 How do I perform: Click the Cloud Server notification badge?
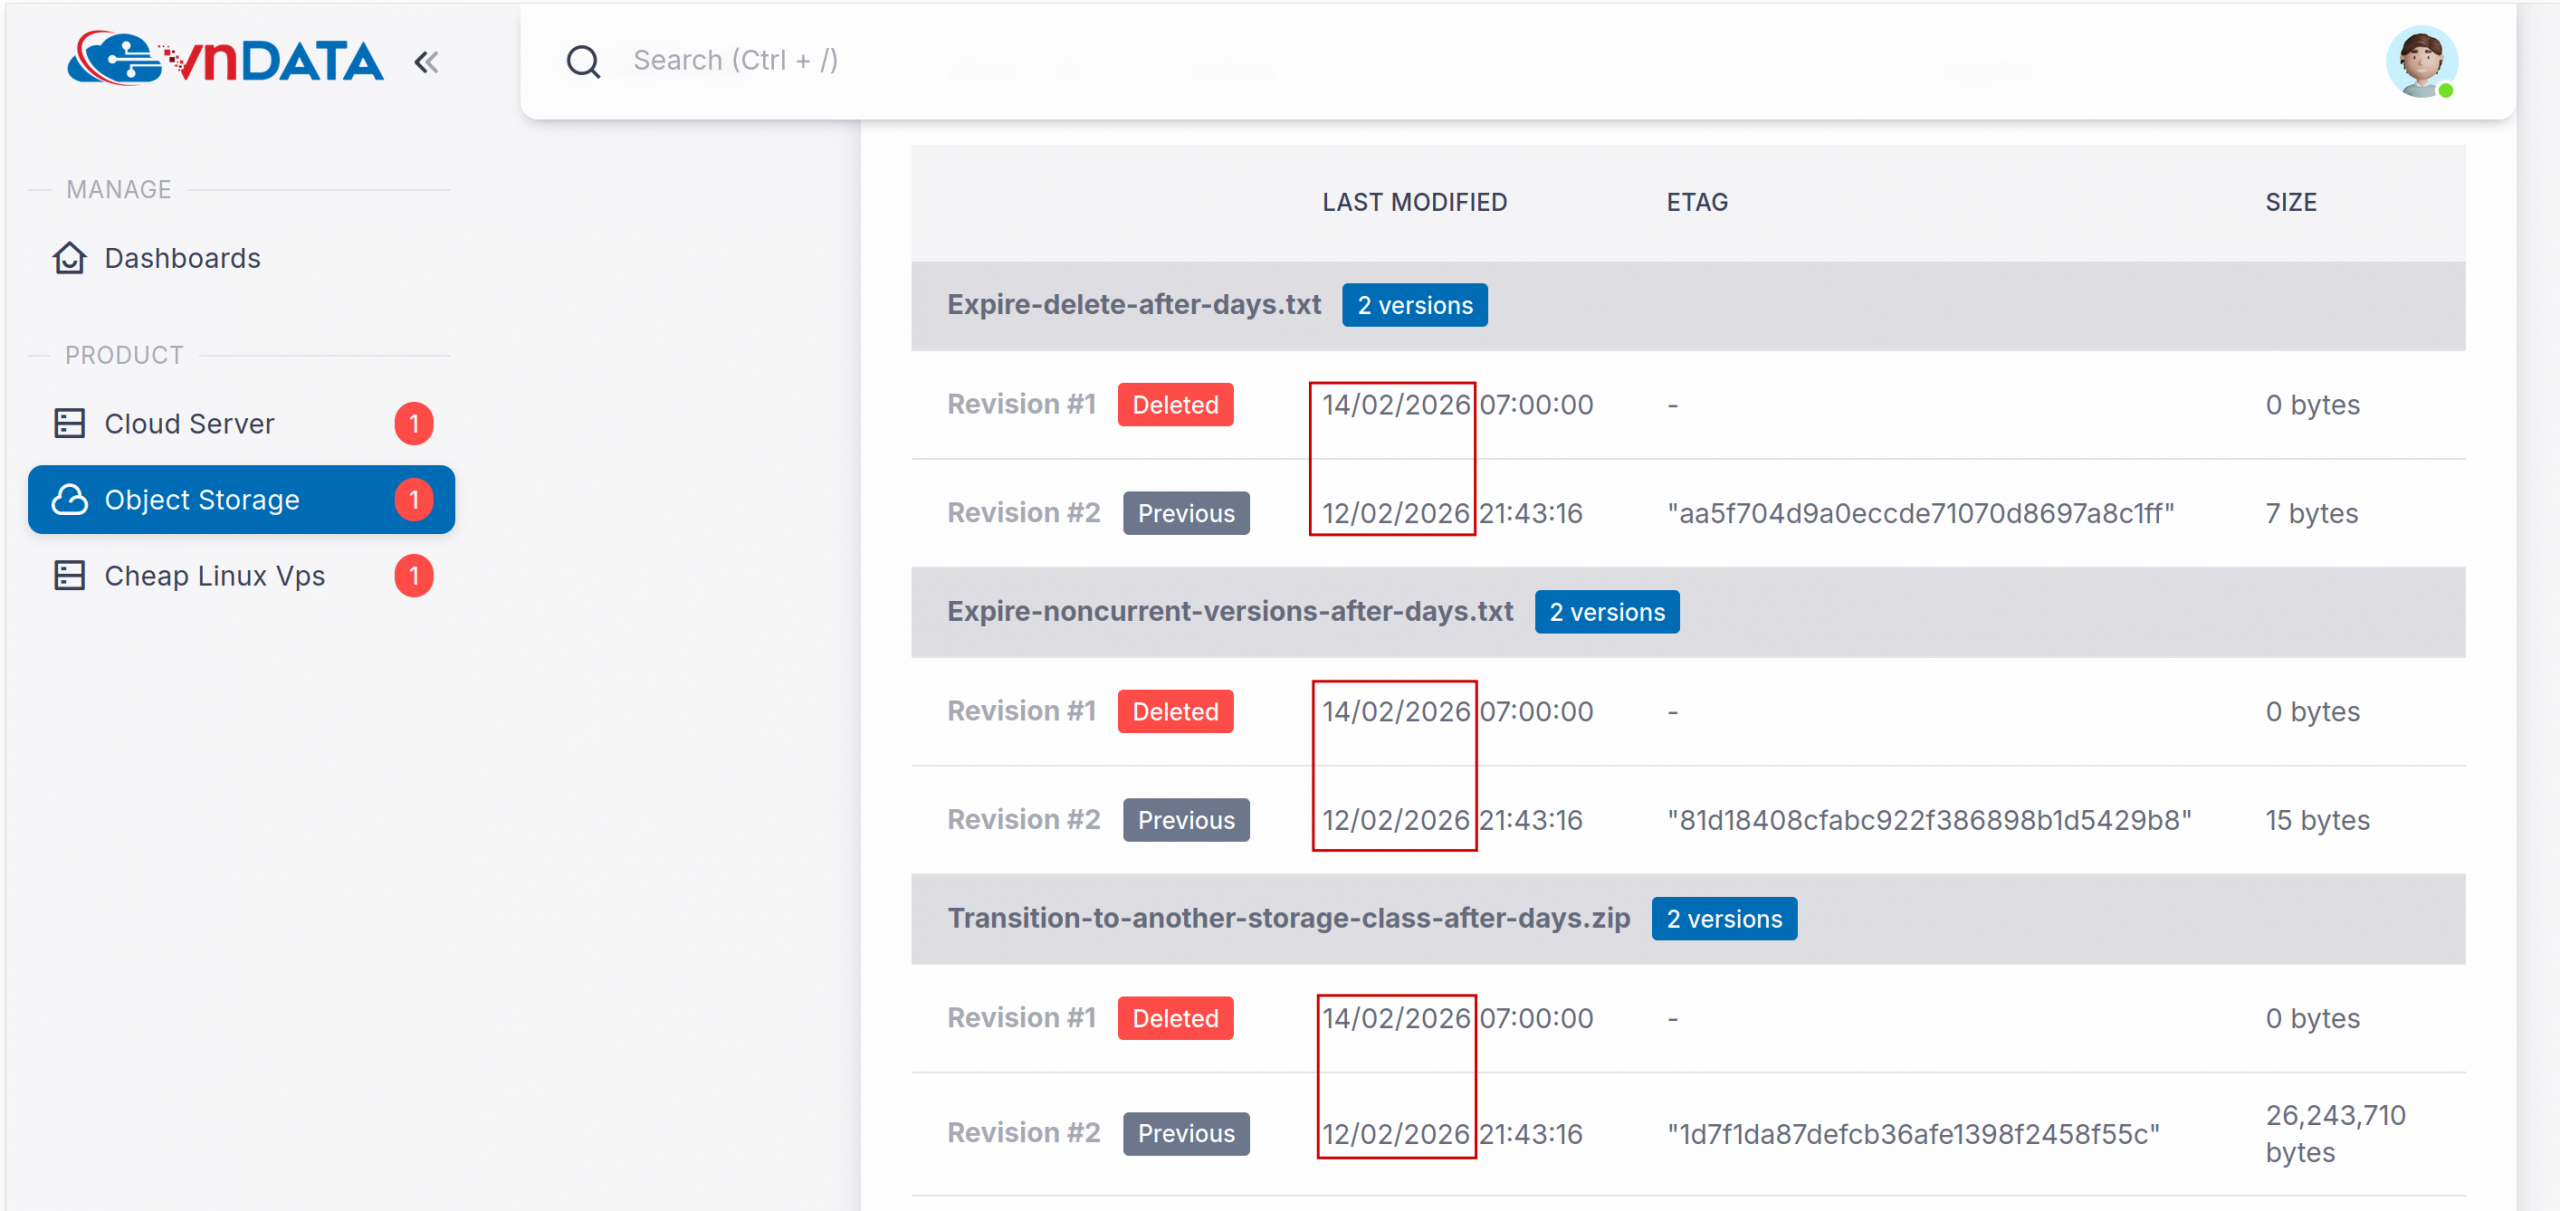413,424
